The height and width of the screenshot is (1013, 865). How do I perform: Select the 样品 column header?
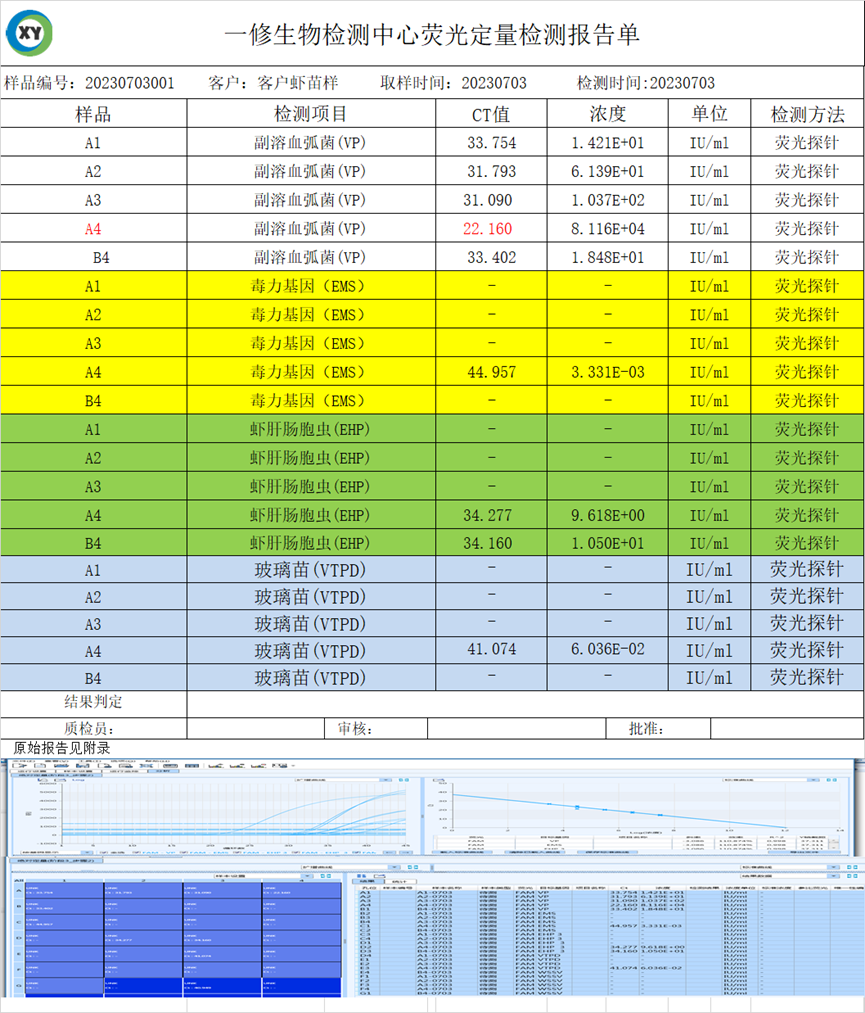tap(93, 114)
